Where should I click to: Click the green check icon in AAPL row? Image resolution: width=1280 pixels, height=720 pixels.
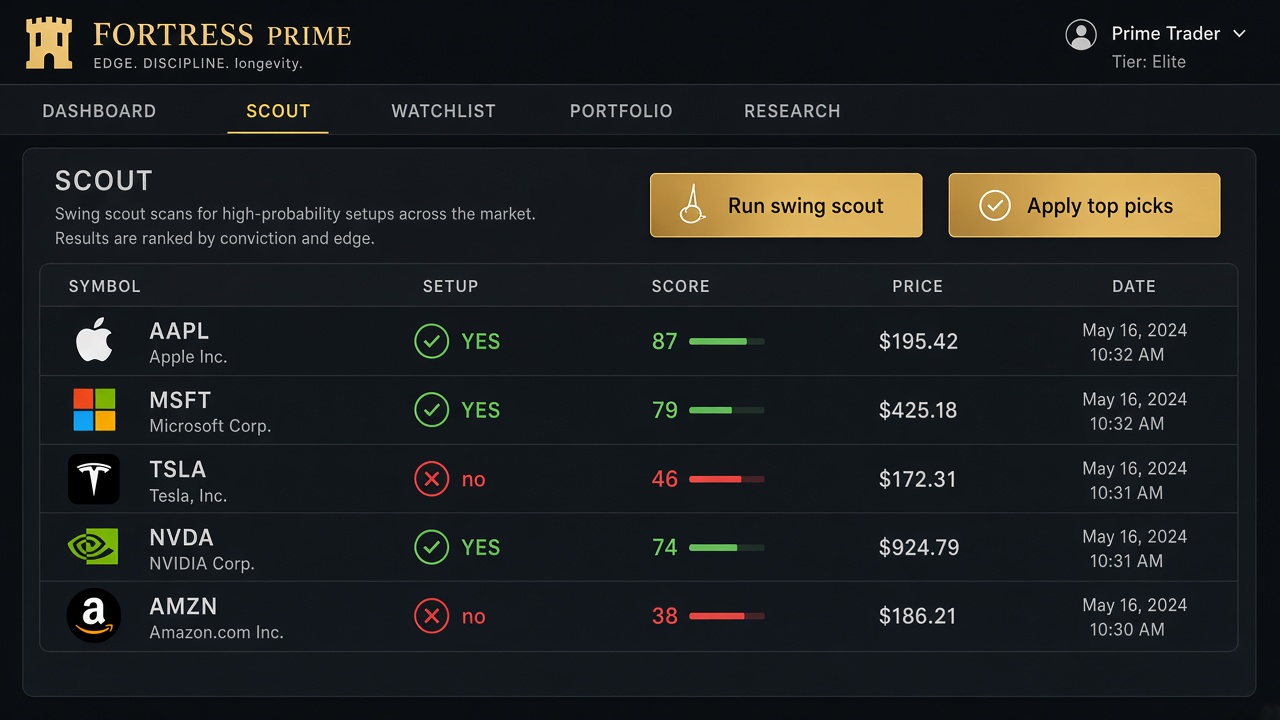pos(431,341)
